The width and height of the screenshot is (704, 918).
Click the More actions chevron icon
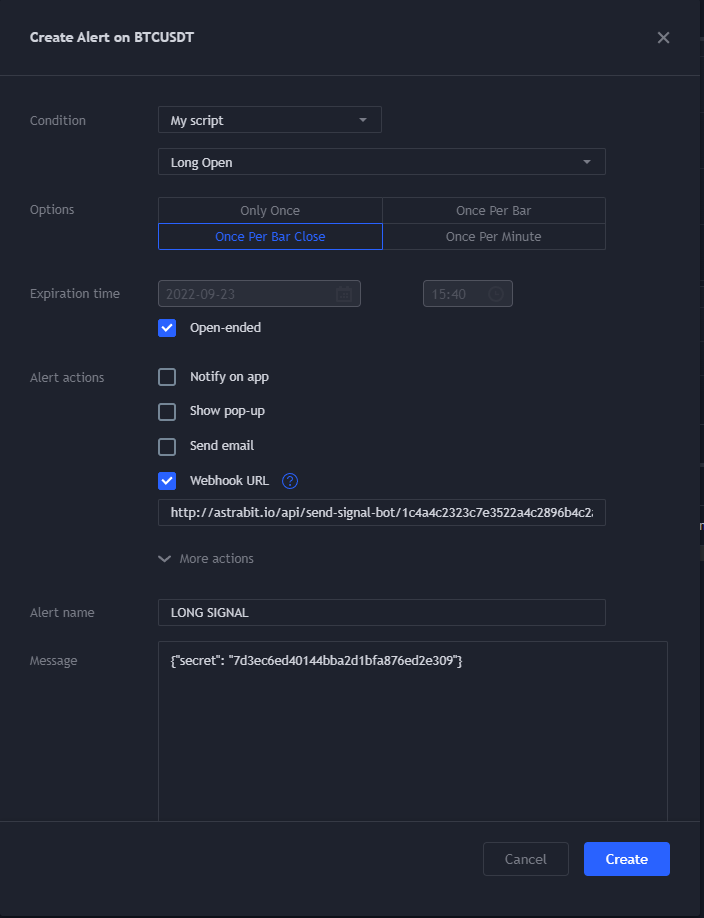coord(164,558)
